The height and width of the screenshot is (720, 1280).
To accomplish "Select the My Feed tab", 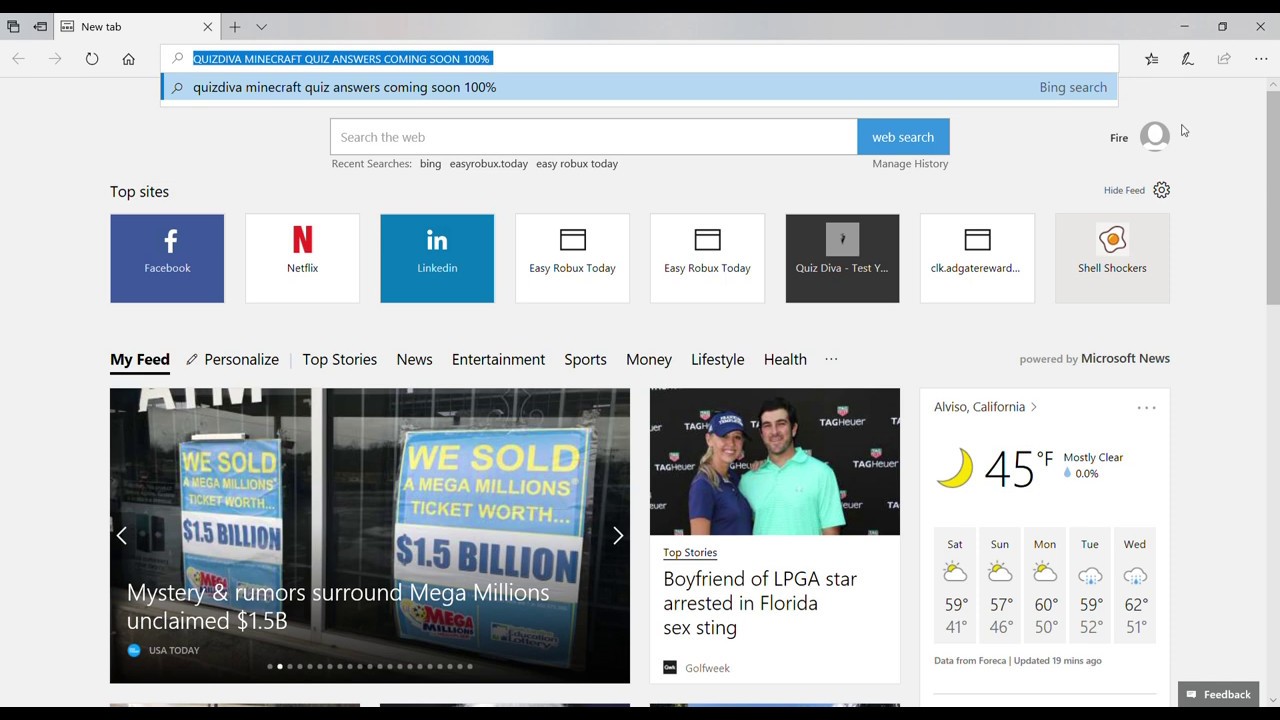I will [x=140, y=360].
